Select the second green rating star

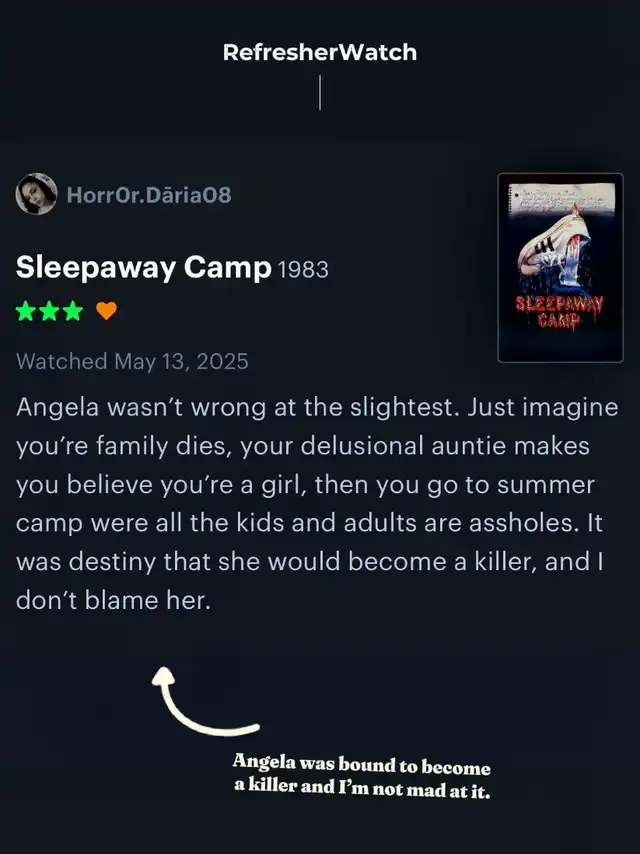coord(49,311)
